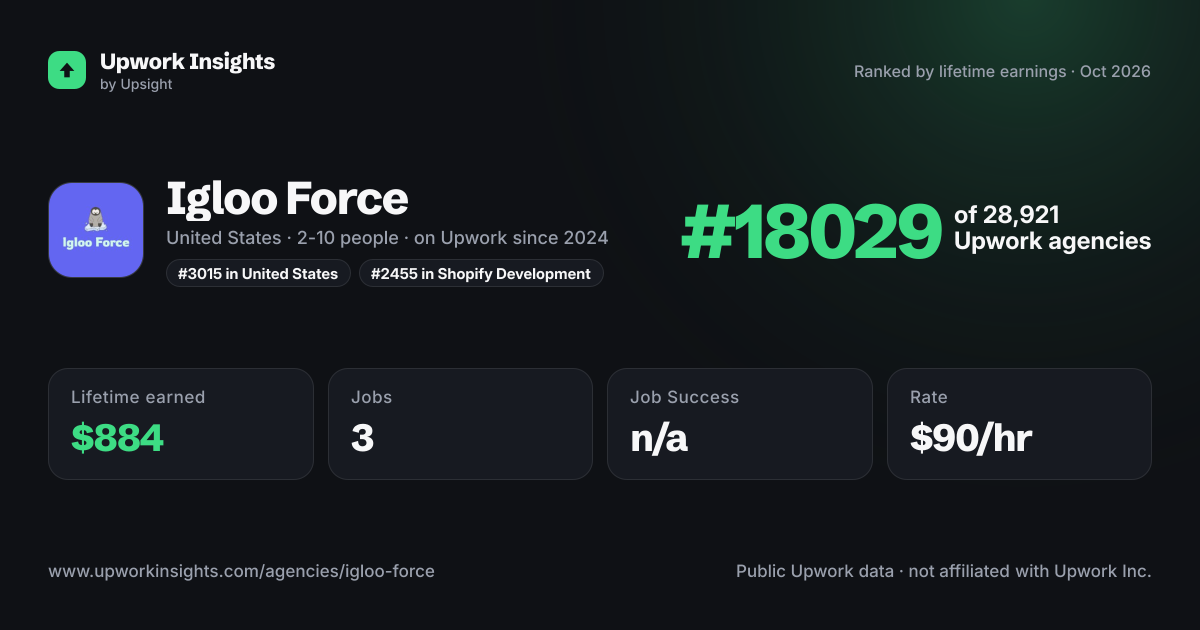Open the '#3015 in United States' badge
The height and width of the screenshot is (630, 1200).
258,273
